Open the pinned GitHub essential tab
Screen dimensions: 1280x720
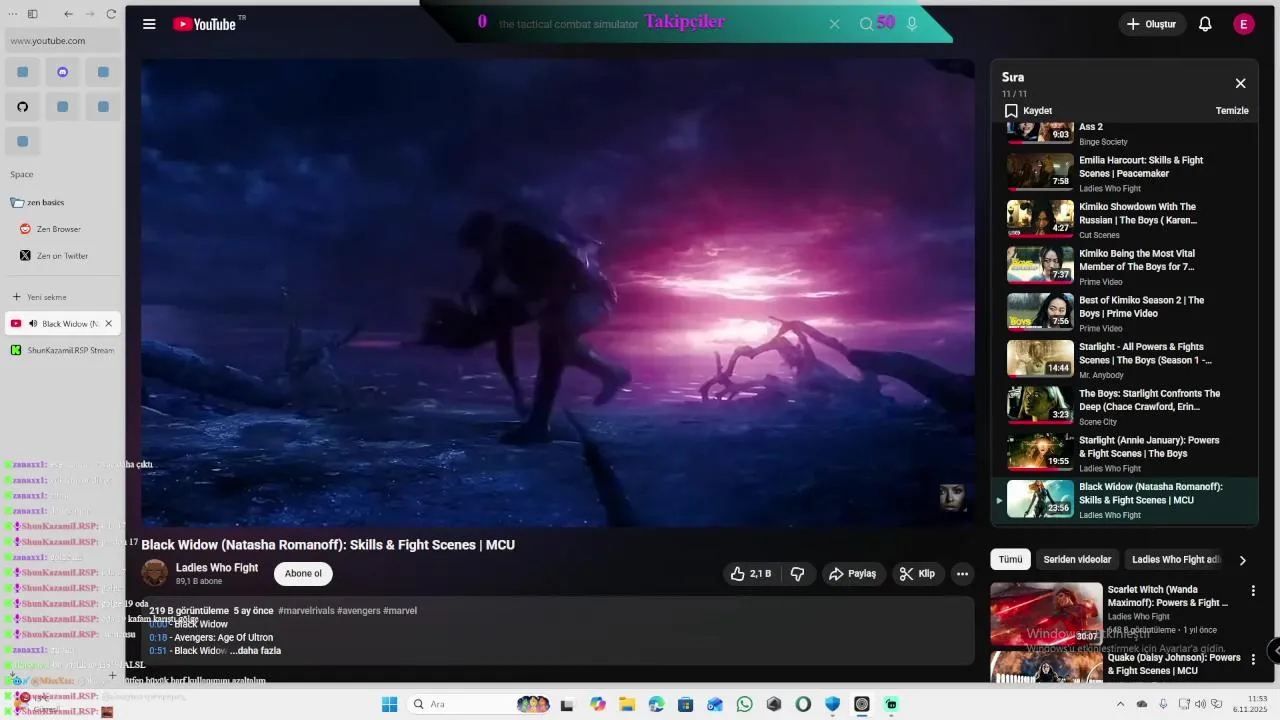[x=22, y=106]
